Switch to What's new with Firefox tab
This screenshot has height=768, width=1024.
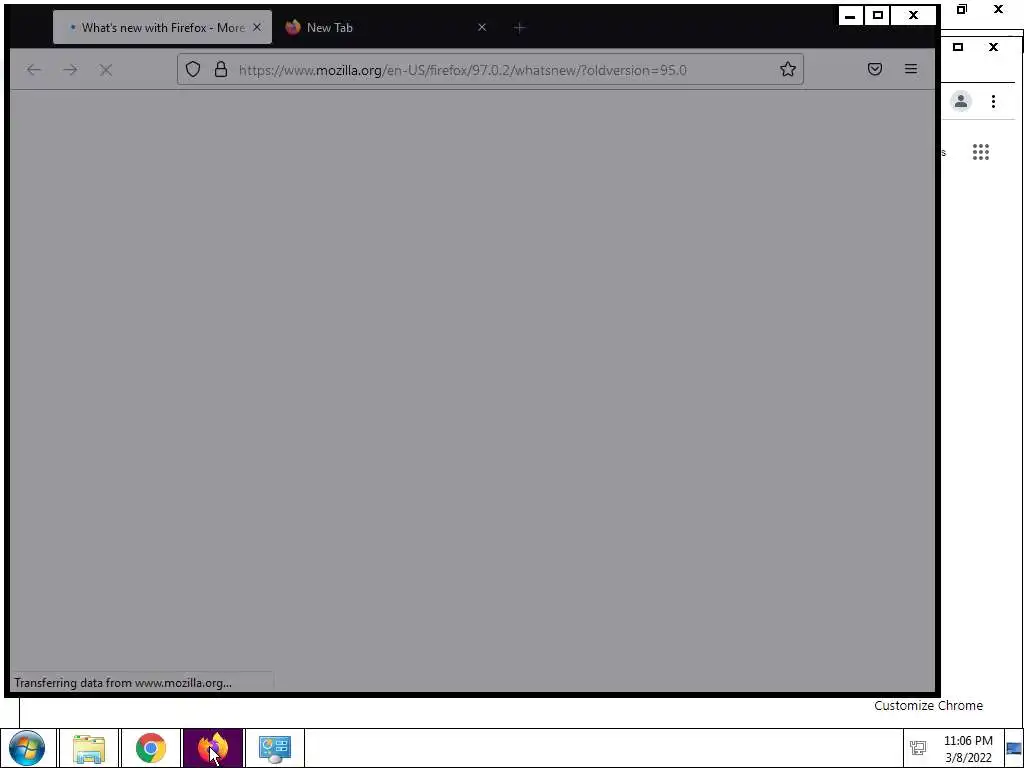[162, 27]
